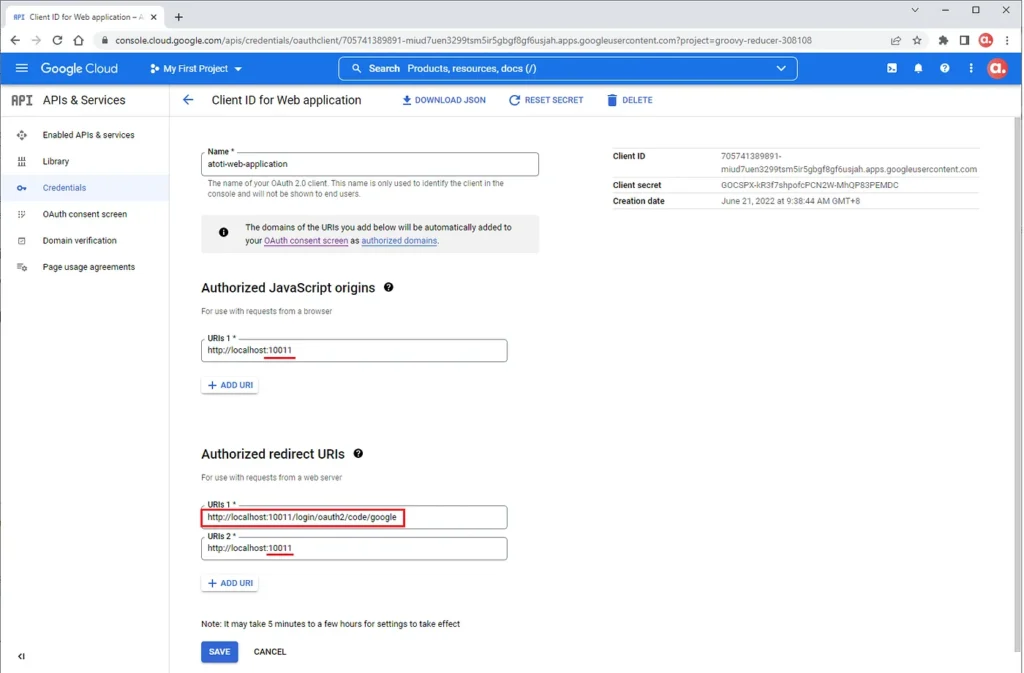The height and width of the screenshot is (673, 1024).
Task: Open the Google account avatar in console header
Action: [x=997, y=69]
